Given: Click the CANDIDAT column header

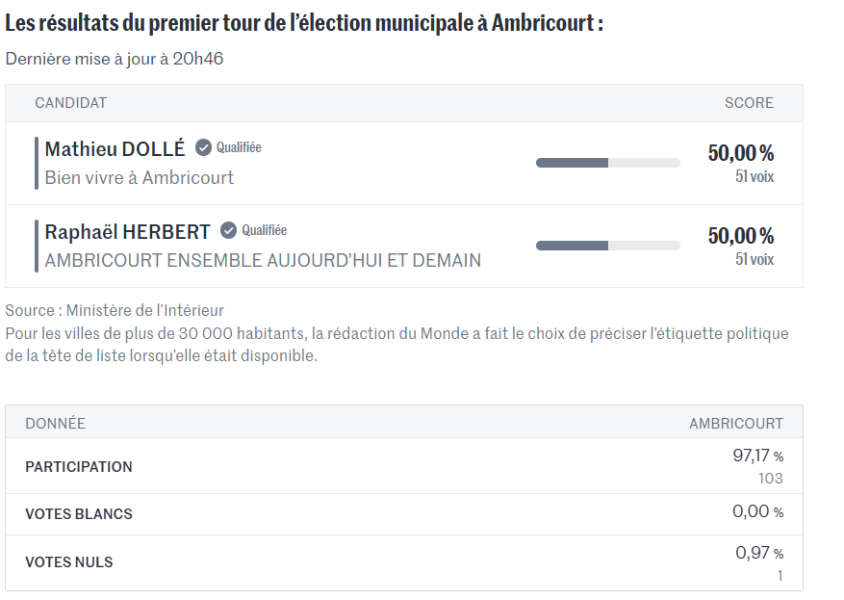Looking at the screenshot, I should 71,103.
